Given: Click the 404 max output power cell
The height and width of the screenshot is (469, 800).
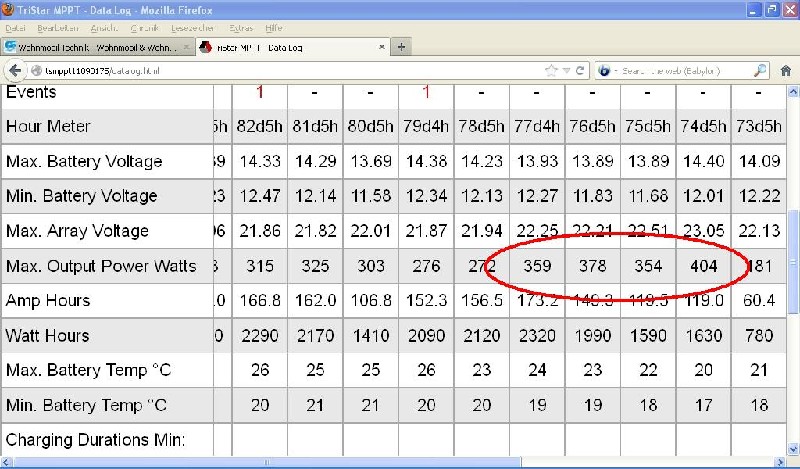Looking at the screenshot, I should (703, 266).
